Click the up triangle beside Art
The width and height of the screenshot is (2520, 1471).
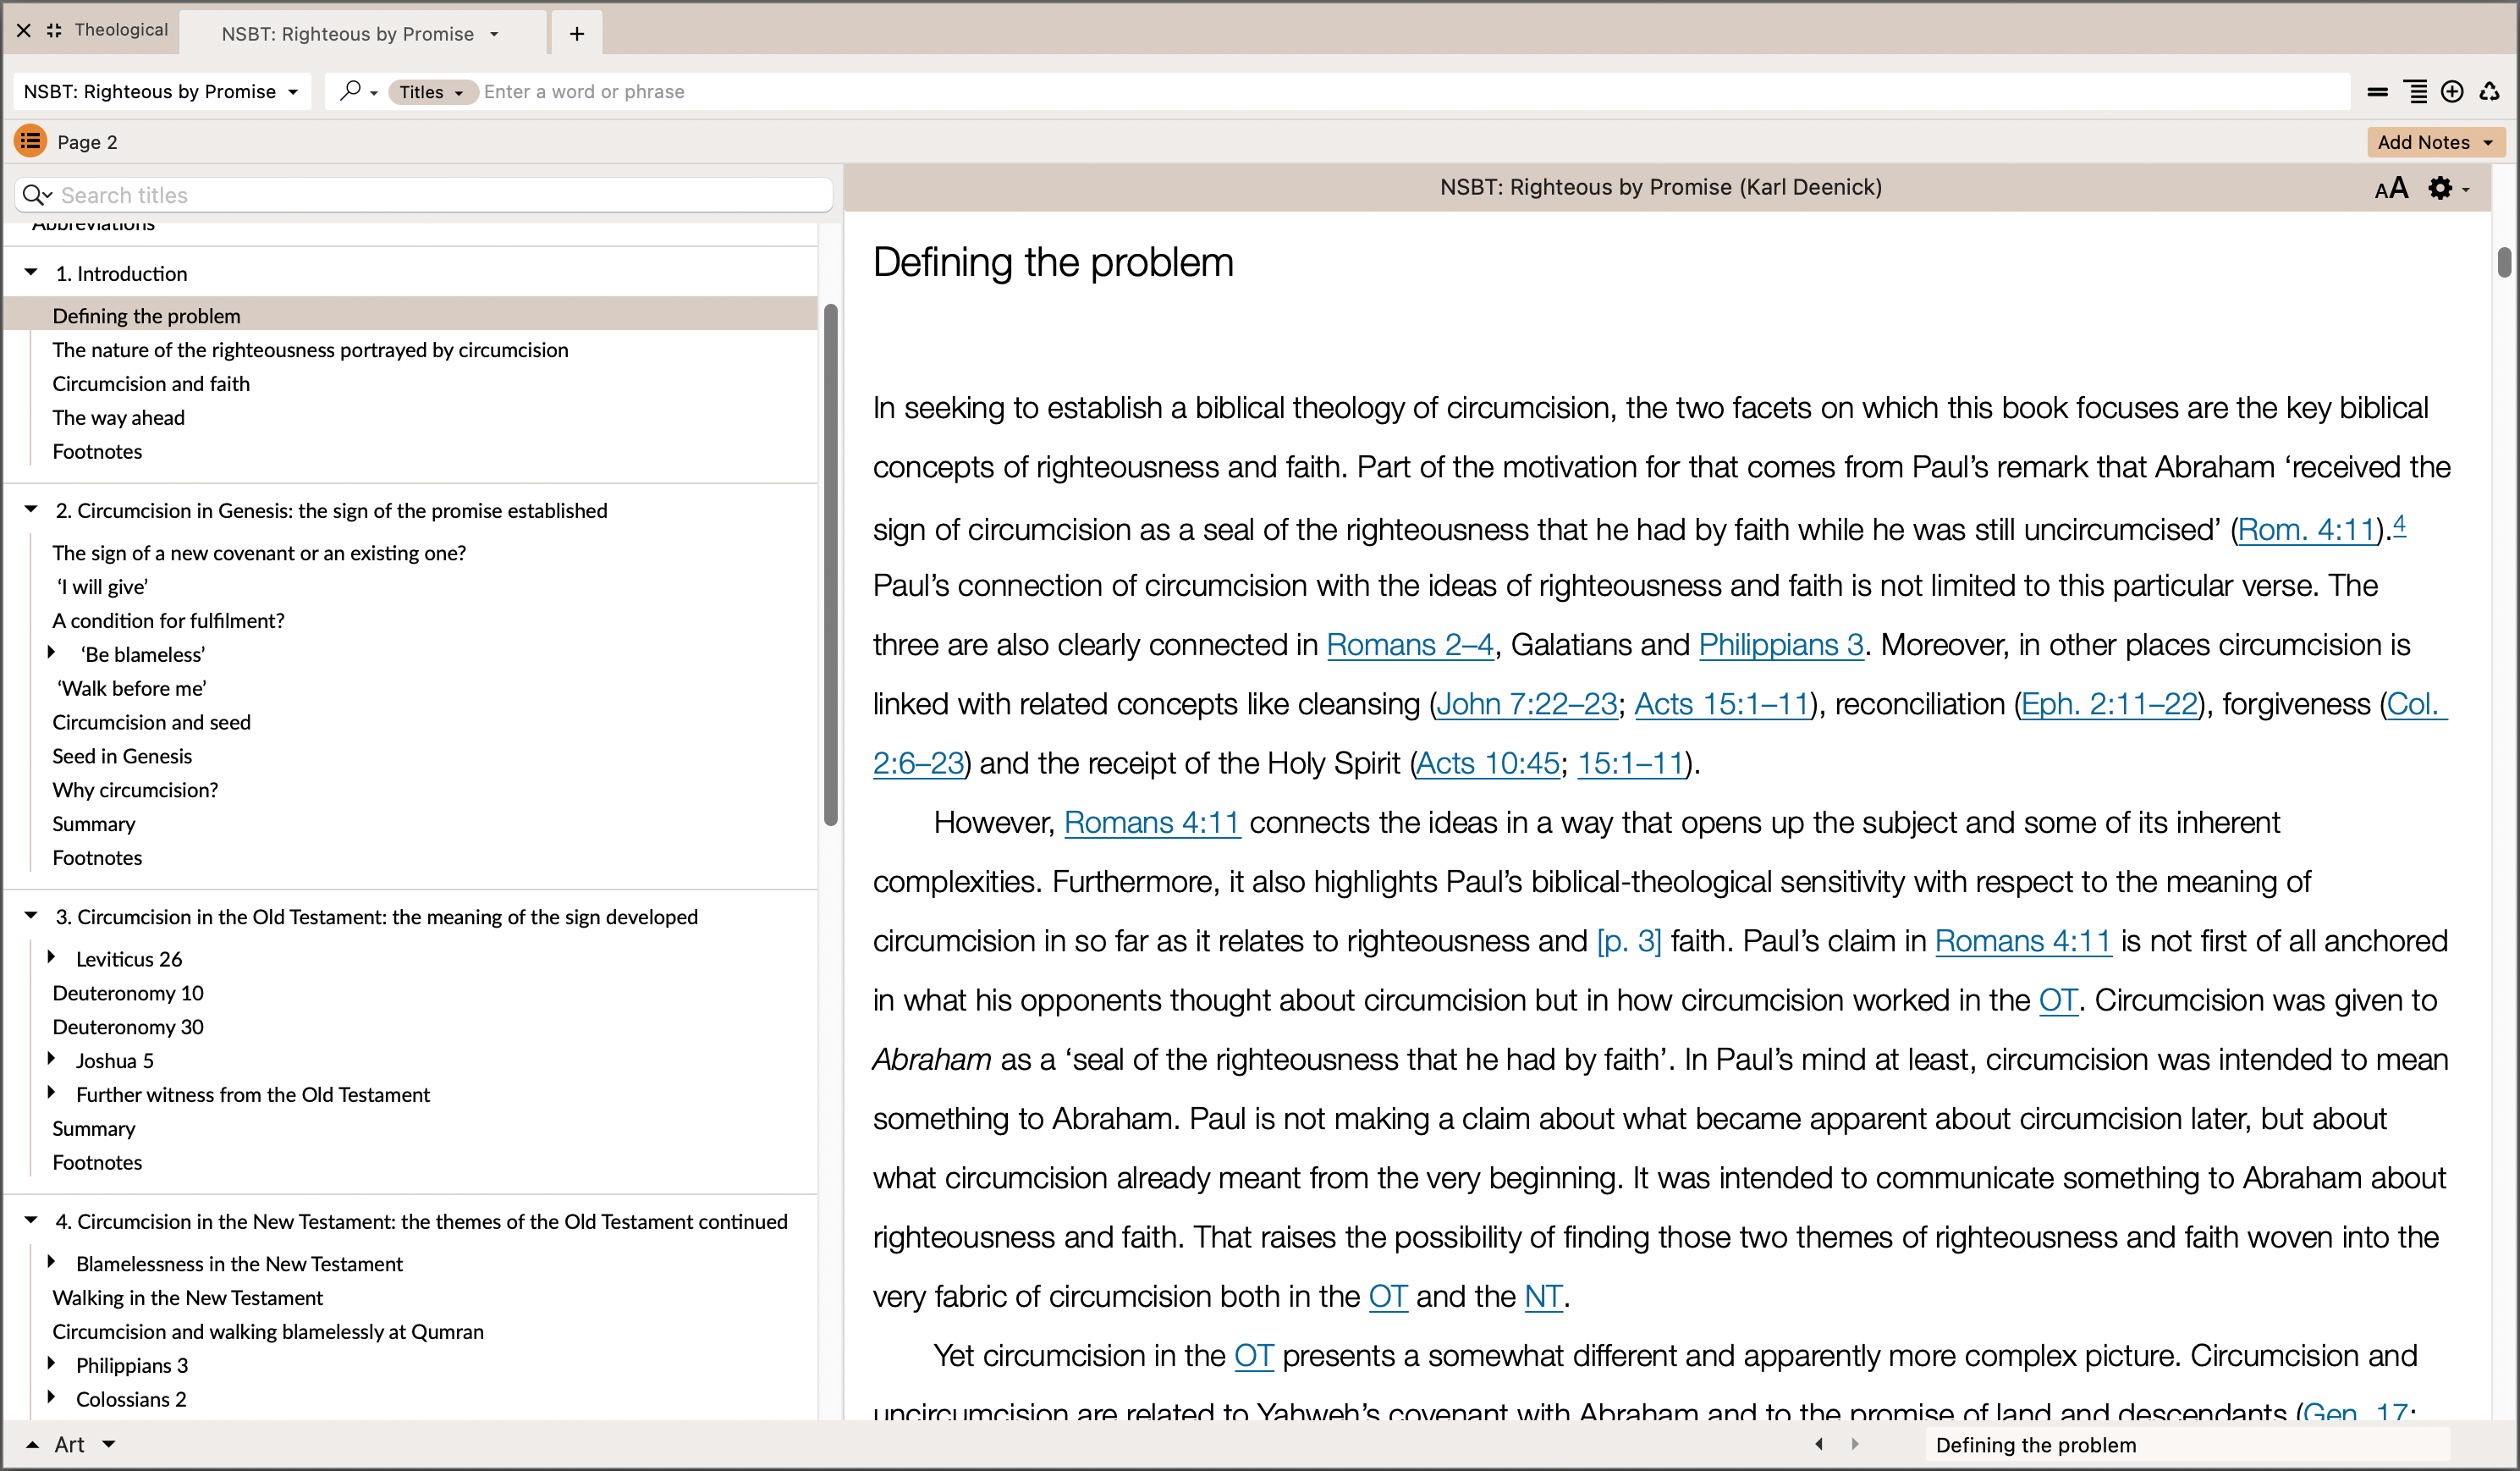click(32, 1444)
